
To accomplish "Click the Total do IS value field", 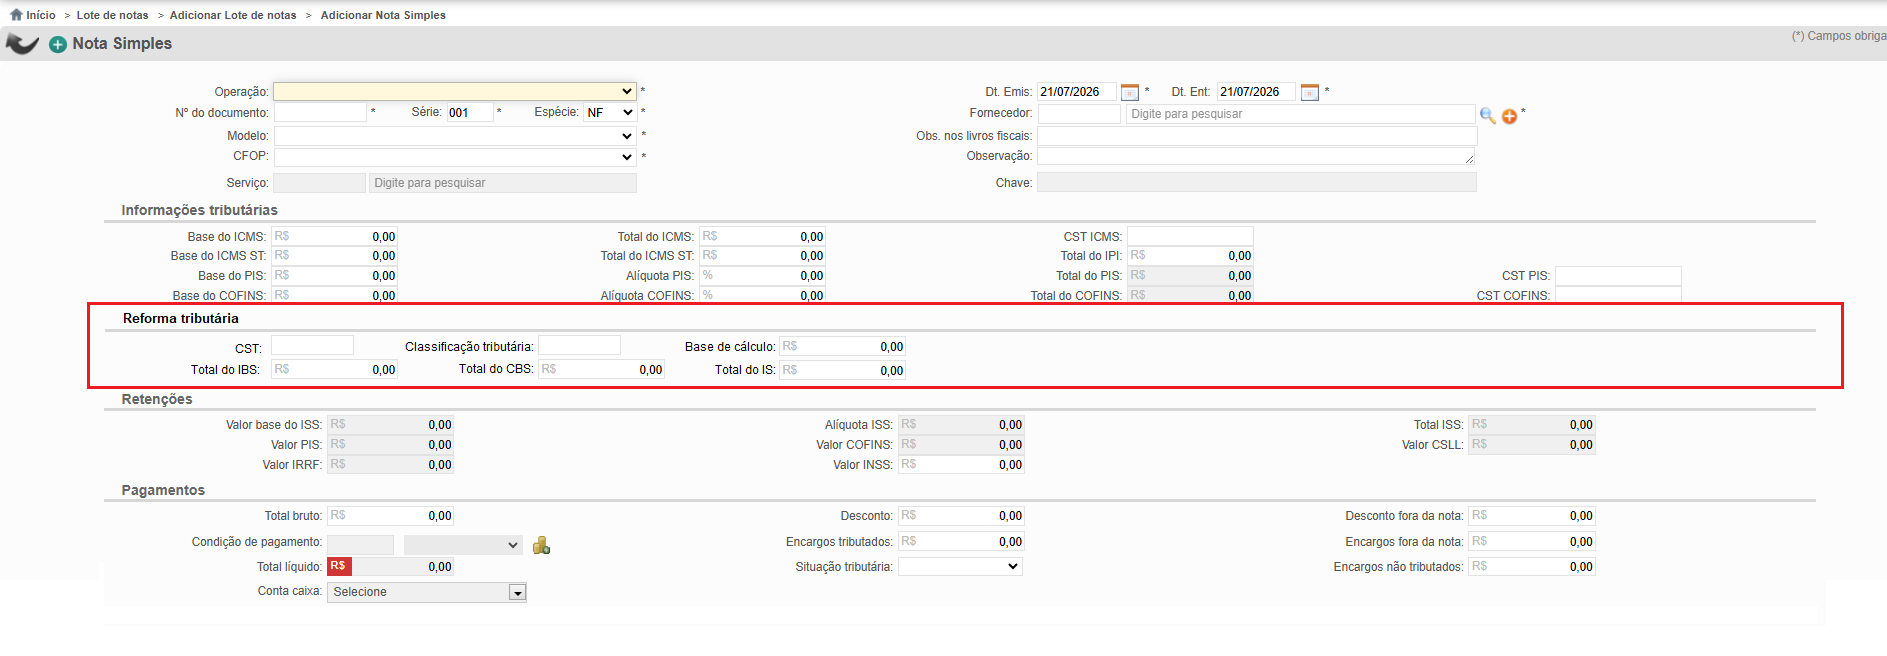I will click(843, 371).
